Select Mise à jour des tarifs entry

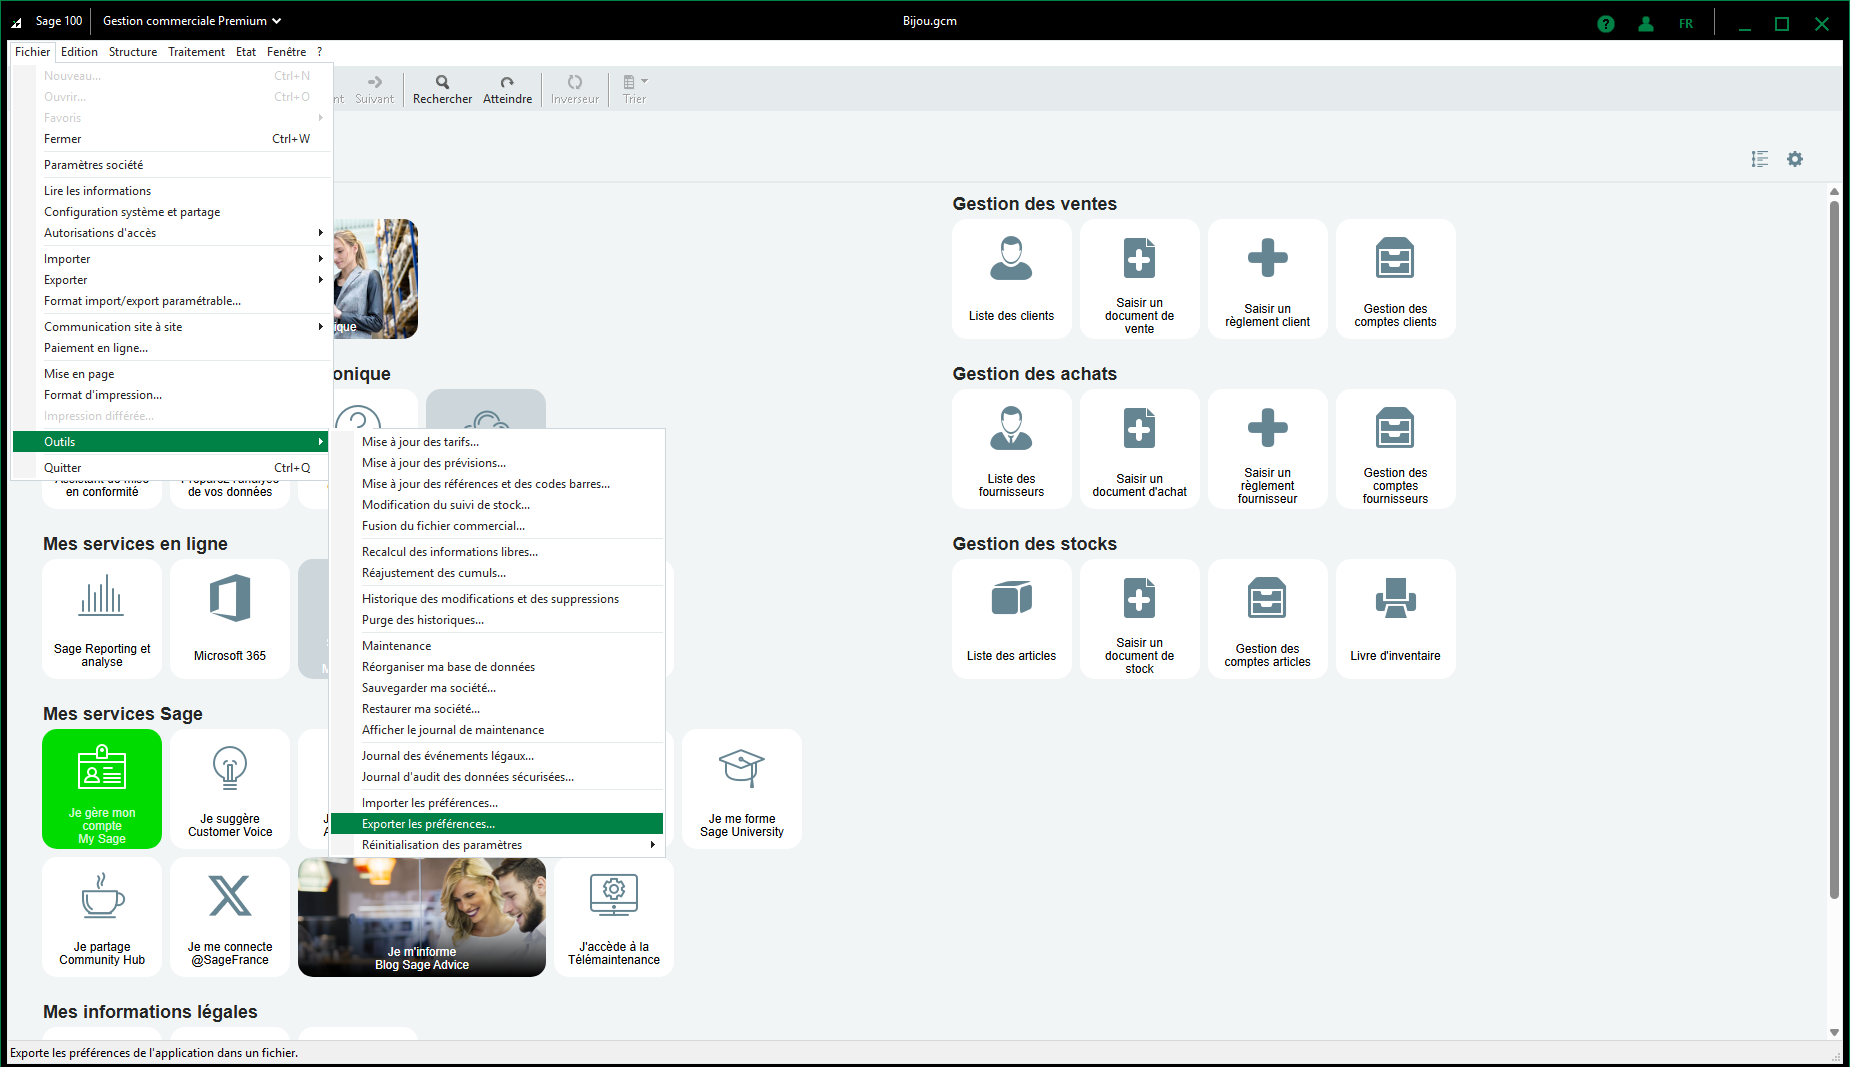(497, 442)
